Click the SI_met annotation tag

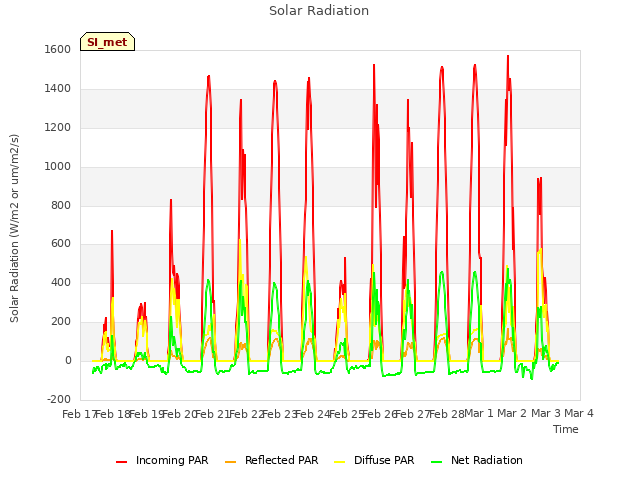click(x=107, y=42)
